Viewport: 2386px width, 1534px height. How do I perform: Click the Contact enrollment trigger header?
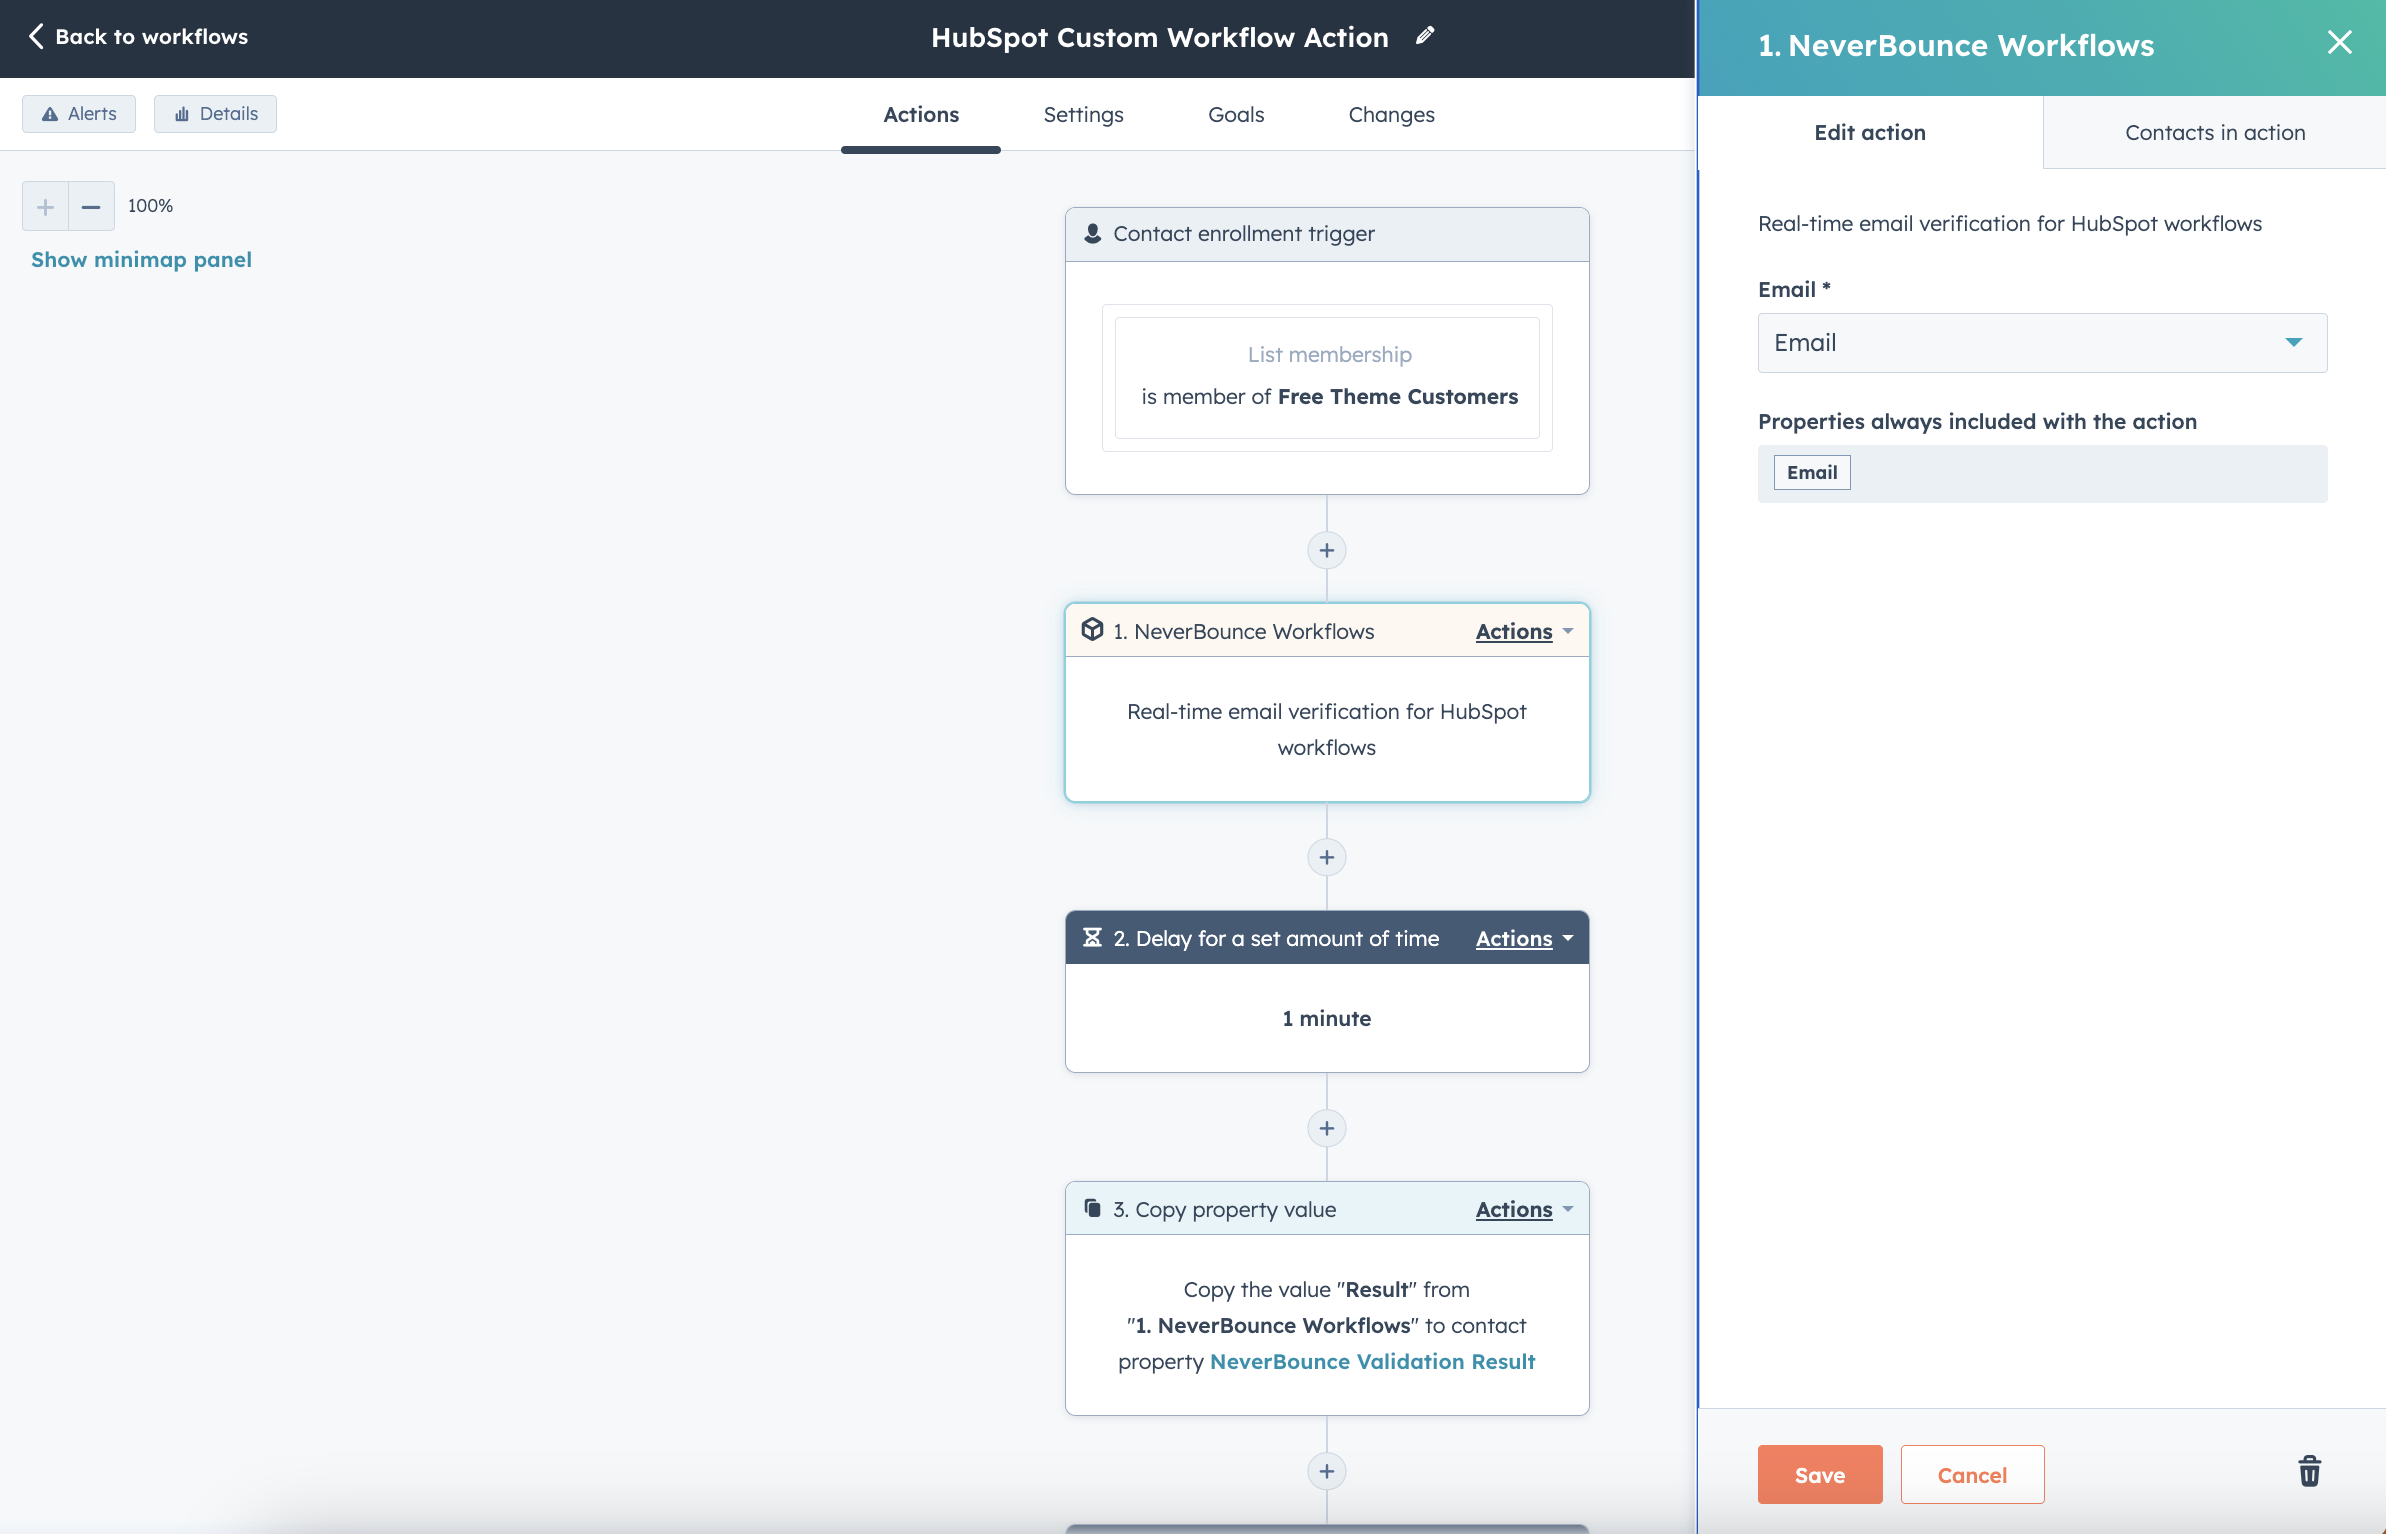(1326, 234)
